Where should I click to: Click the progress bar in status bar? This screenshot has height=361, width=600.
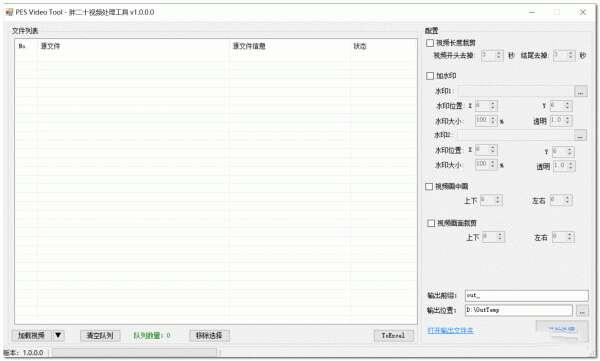pos(134,353)
